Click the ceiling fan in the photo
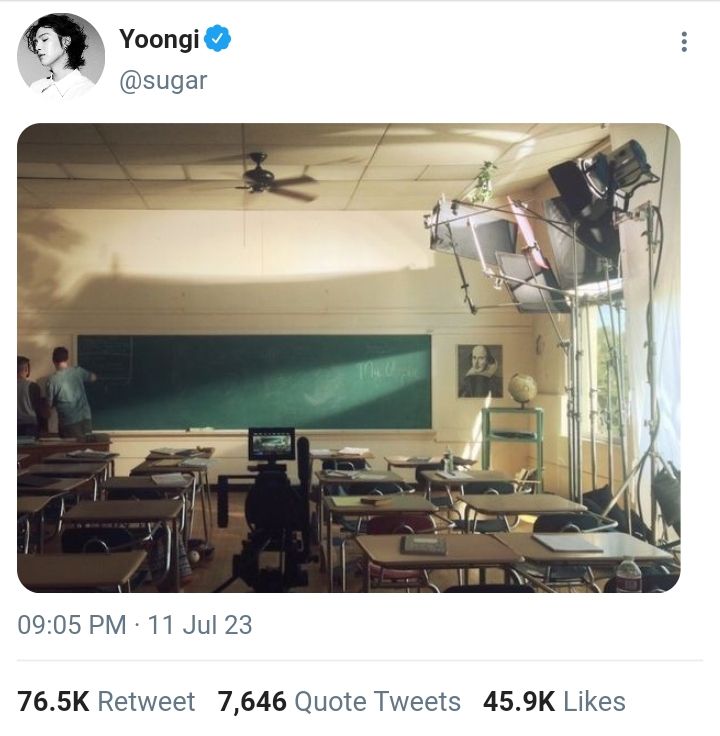 (266, 178)
